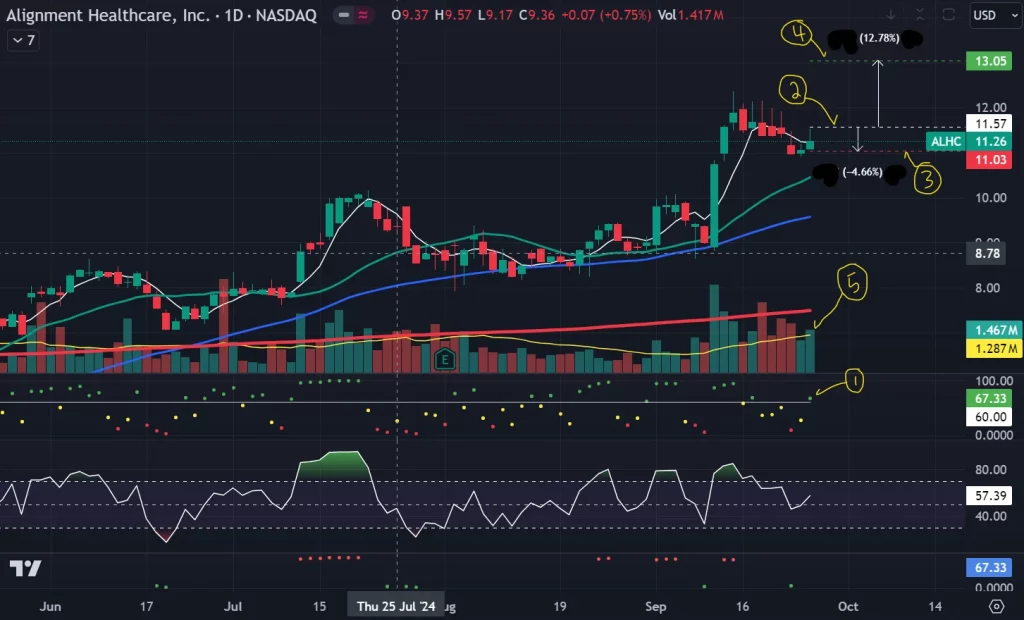Click the blue 67.33 value label
The width and height of the screenshot is (1024, 620).
coord(990,567)
